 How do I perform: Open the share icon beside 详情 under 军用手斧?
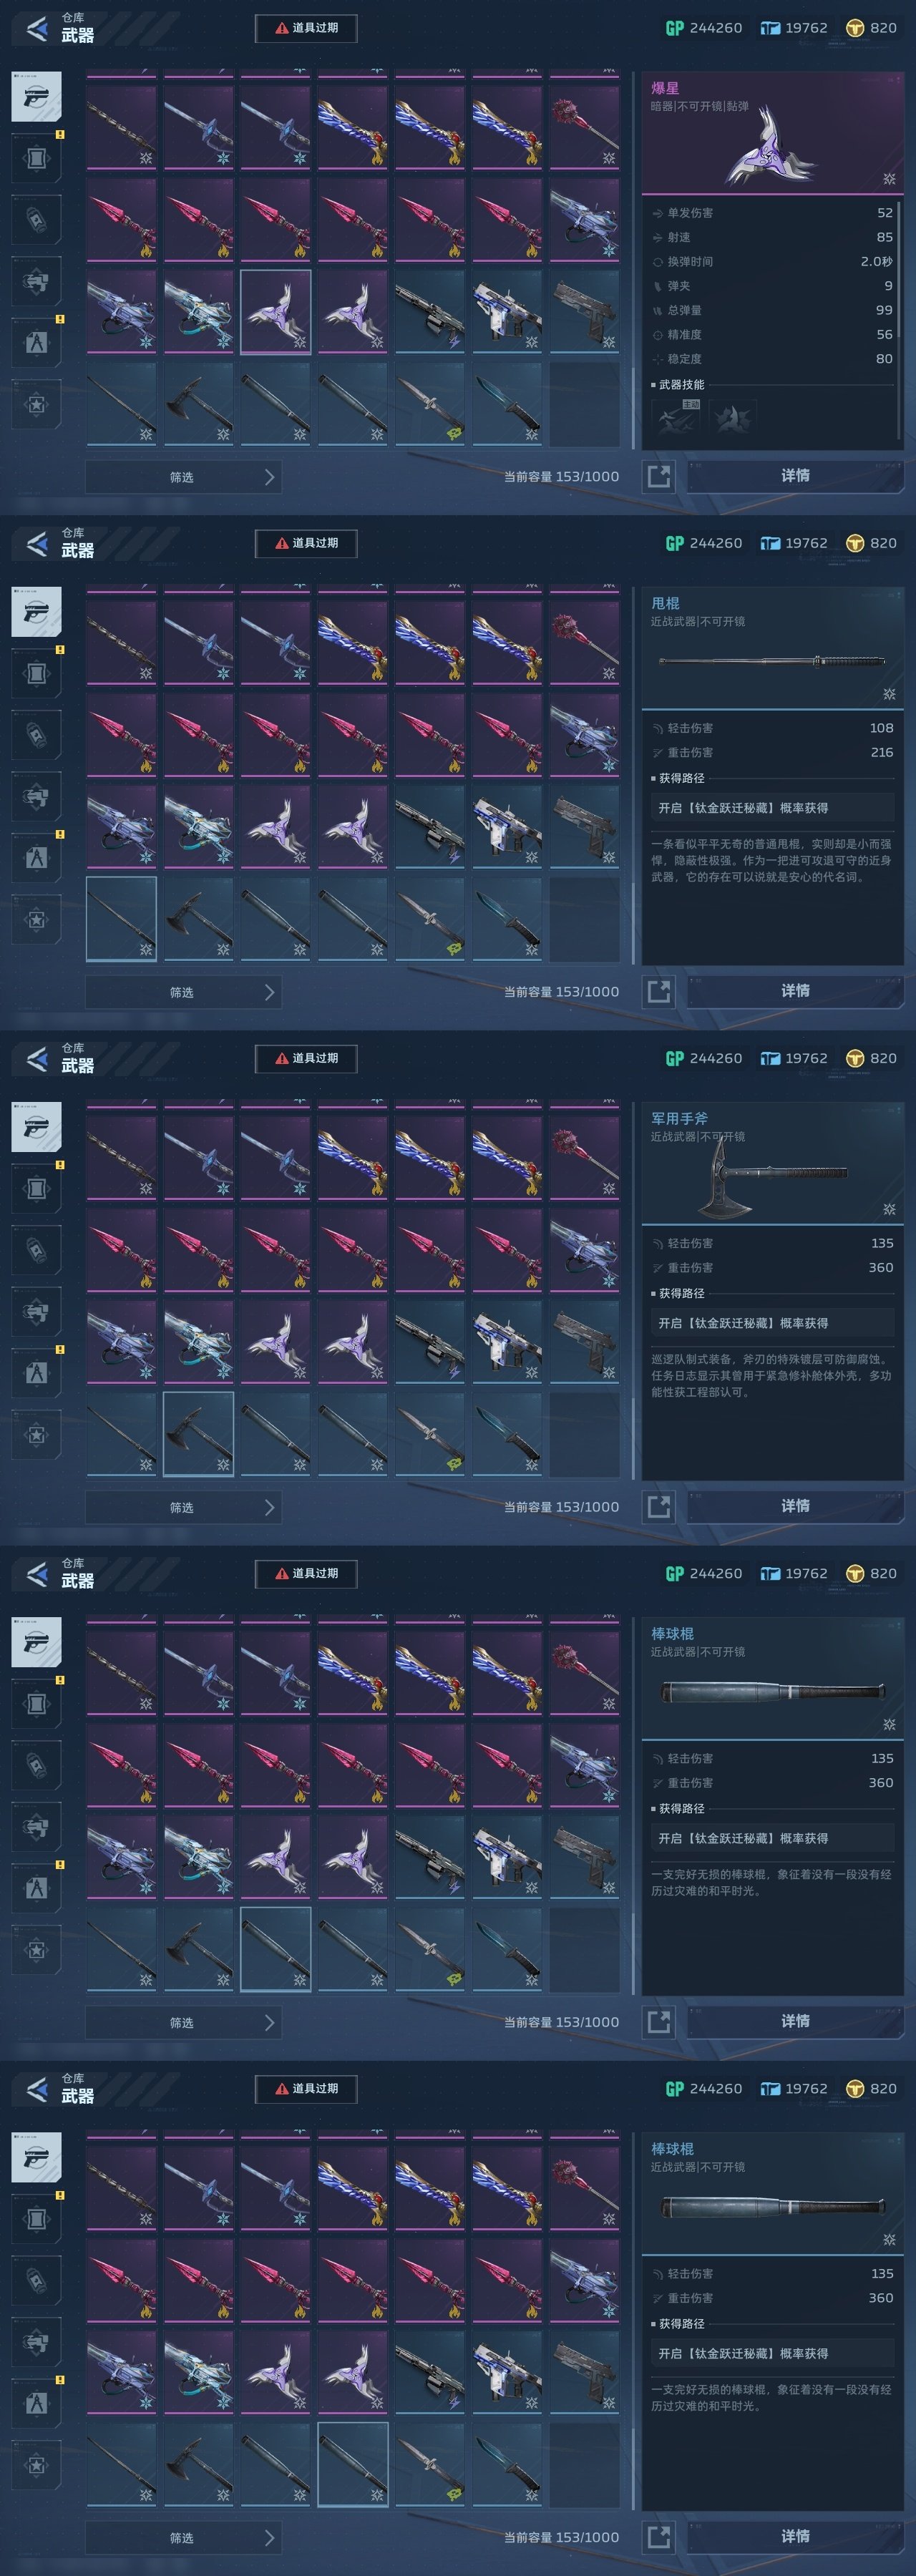click(x=659, y=1506)
